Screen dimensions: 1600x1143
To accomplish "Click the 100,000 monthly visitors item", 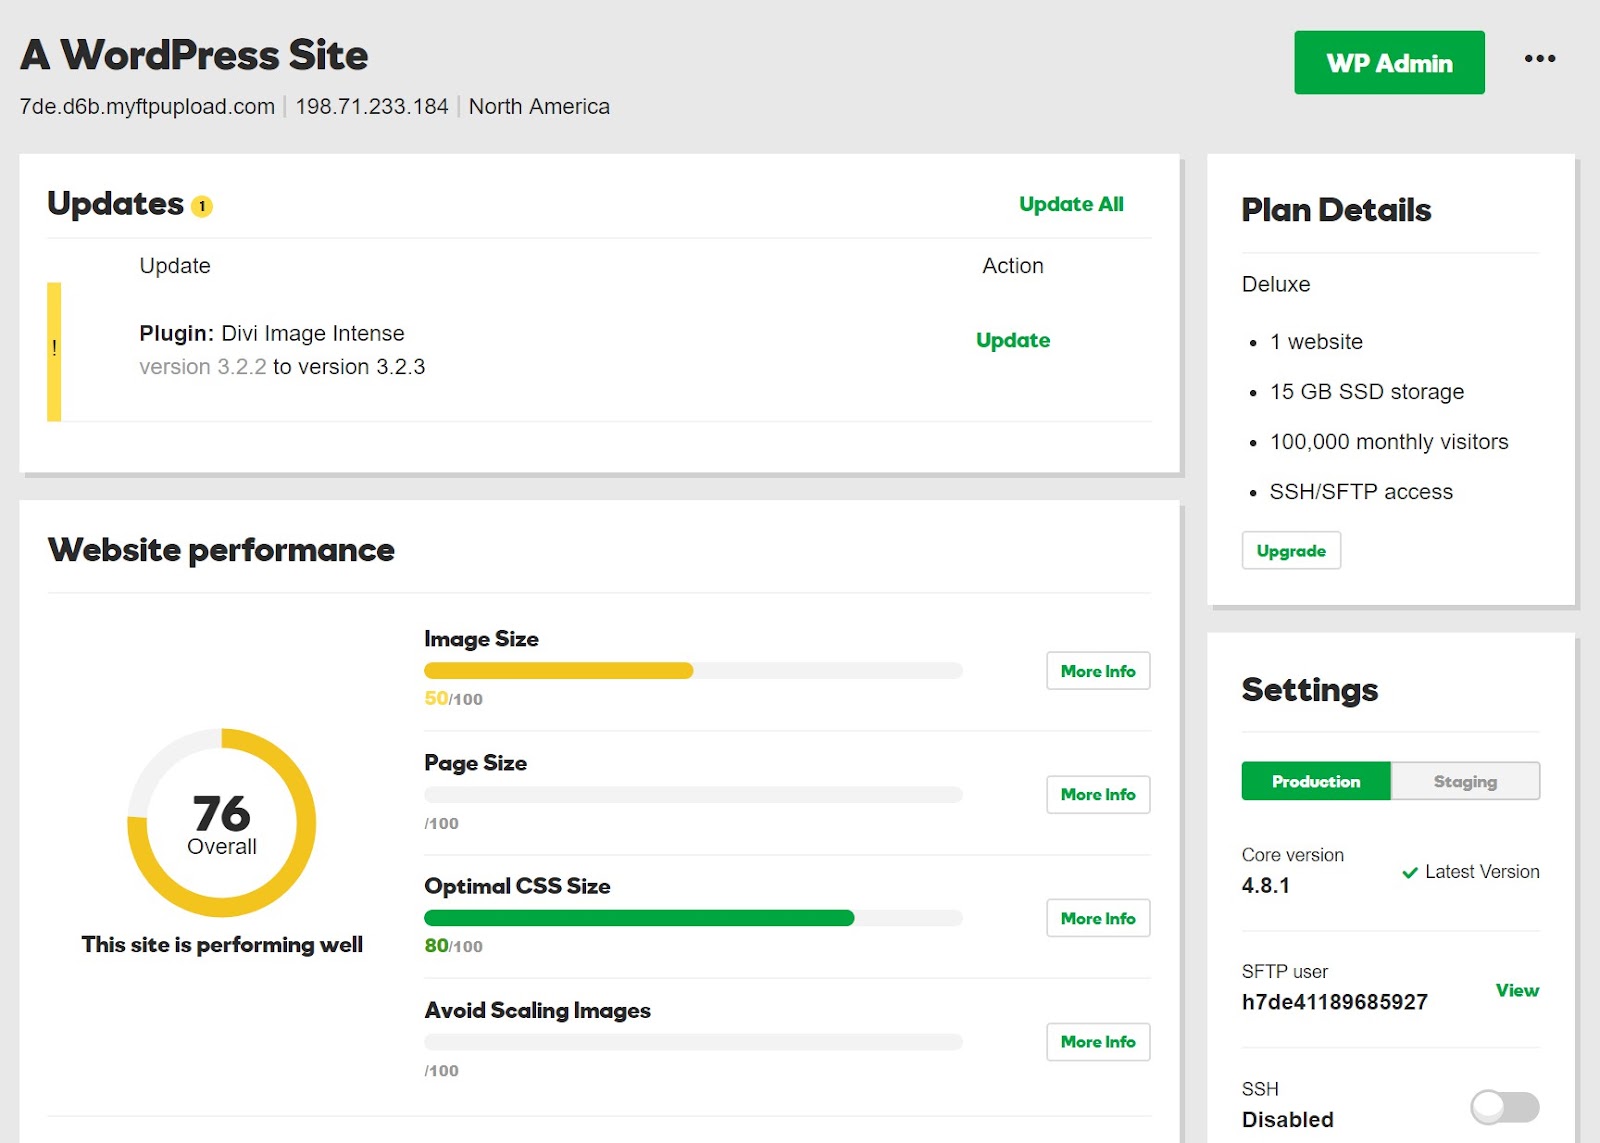I will pyautogui.click(x=1389, y=442).
